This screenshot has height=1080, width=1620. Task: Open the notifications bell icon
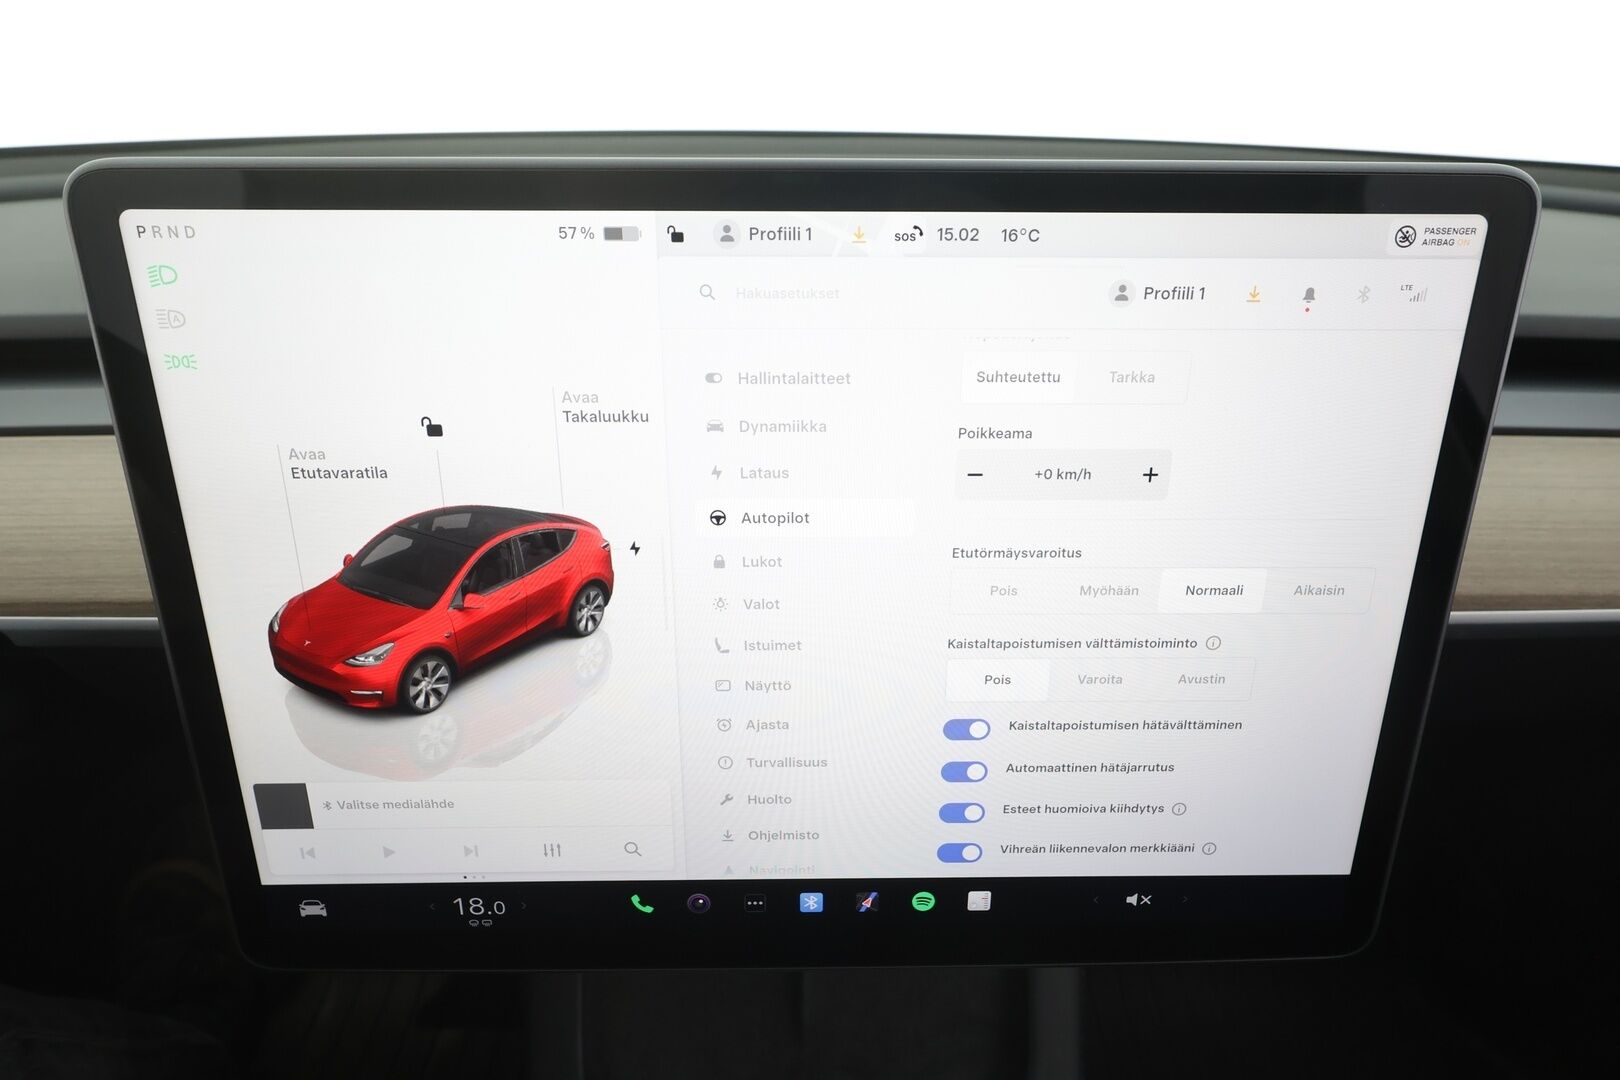[1309, 295]
